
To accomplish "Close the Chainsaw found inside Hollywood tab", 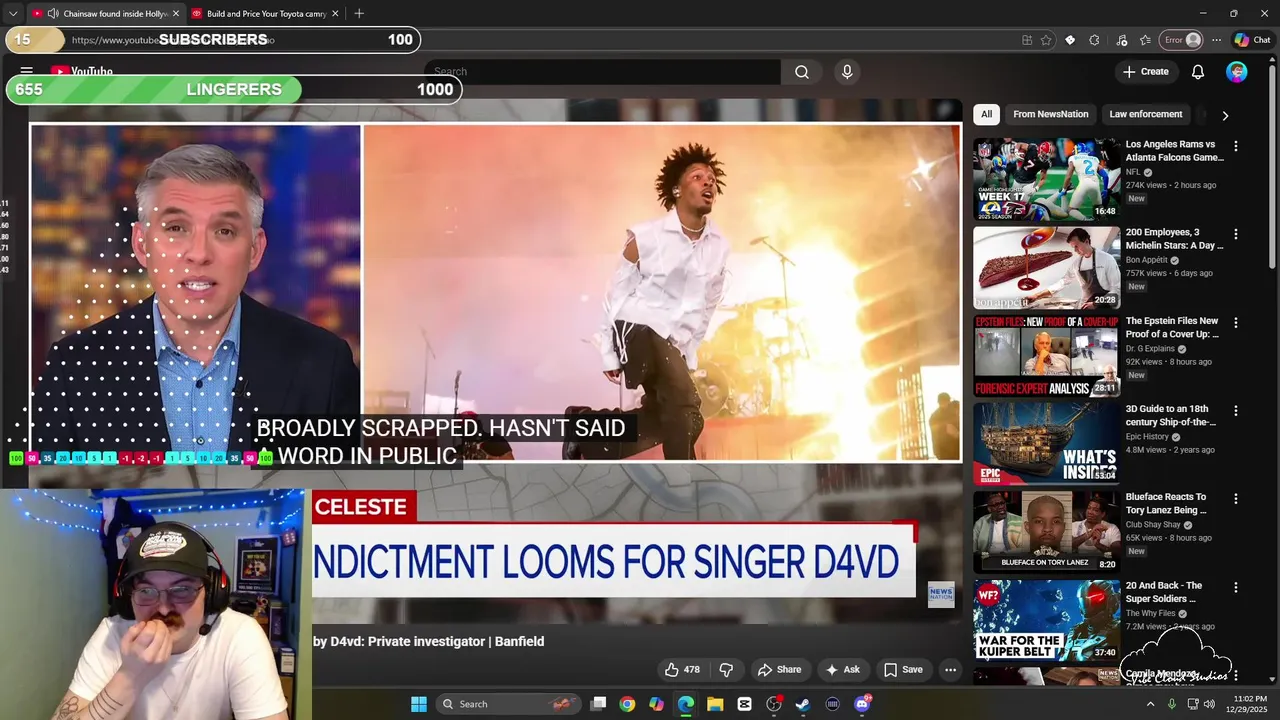I will 176,14.
